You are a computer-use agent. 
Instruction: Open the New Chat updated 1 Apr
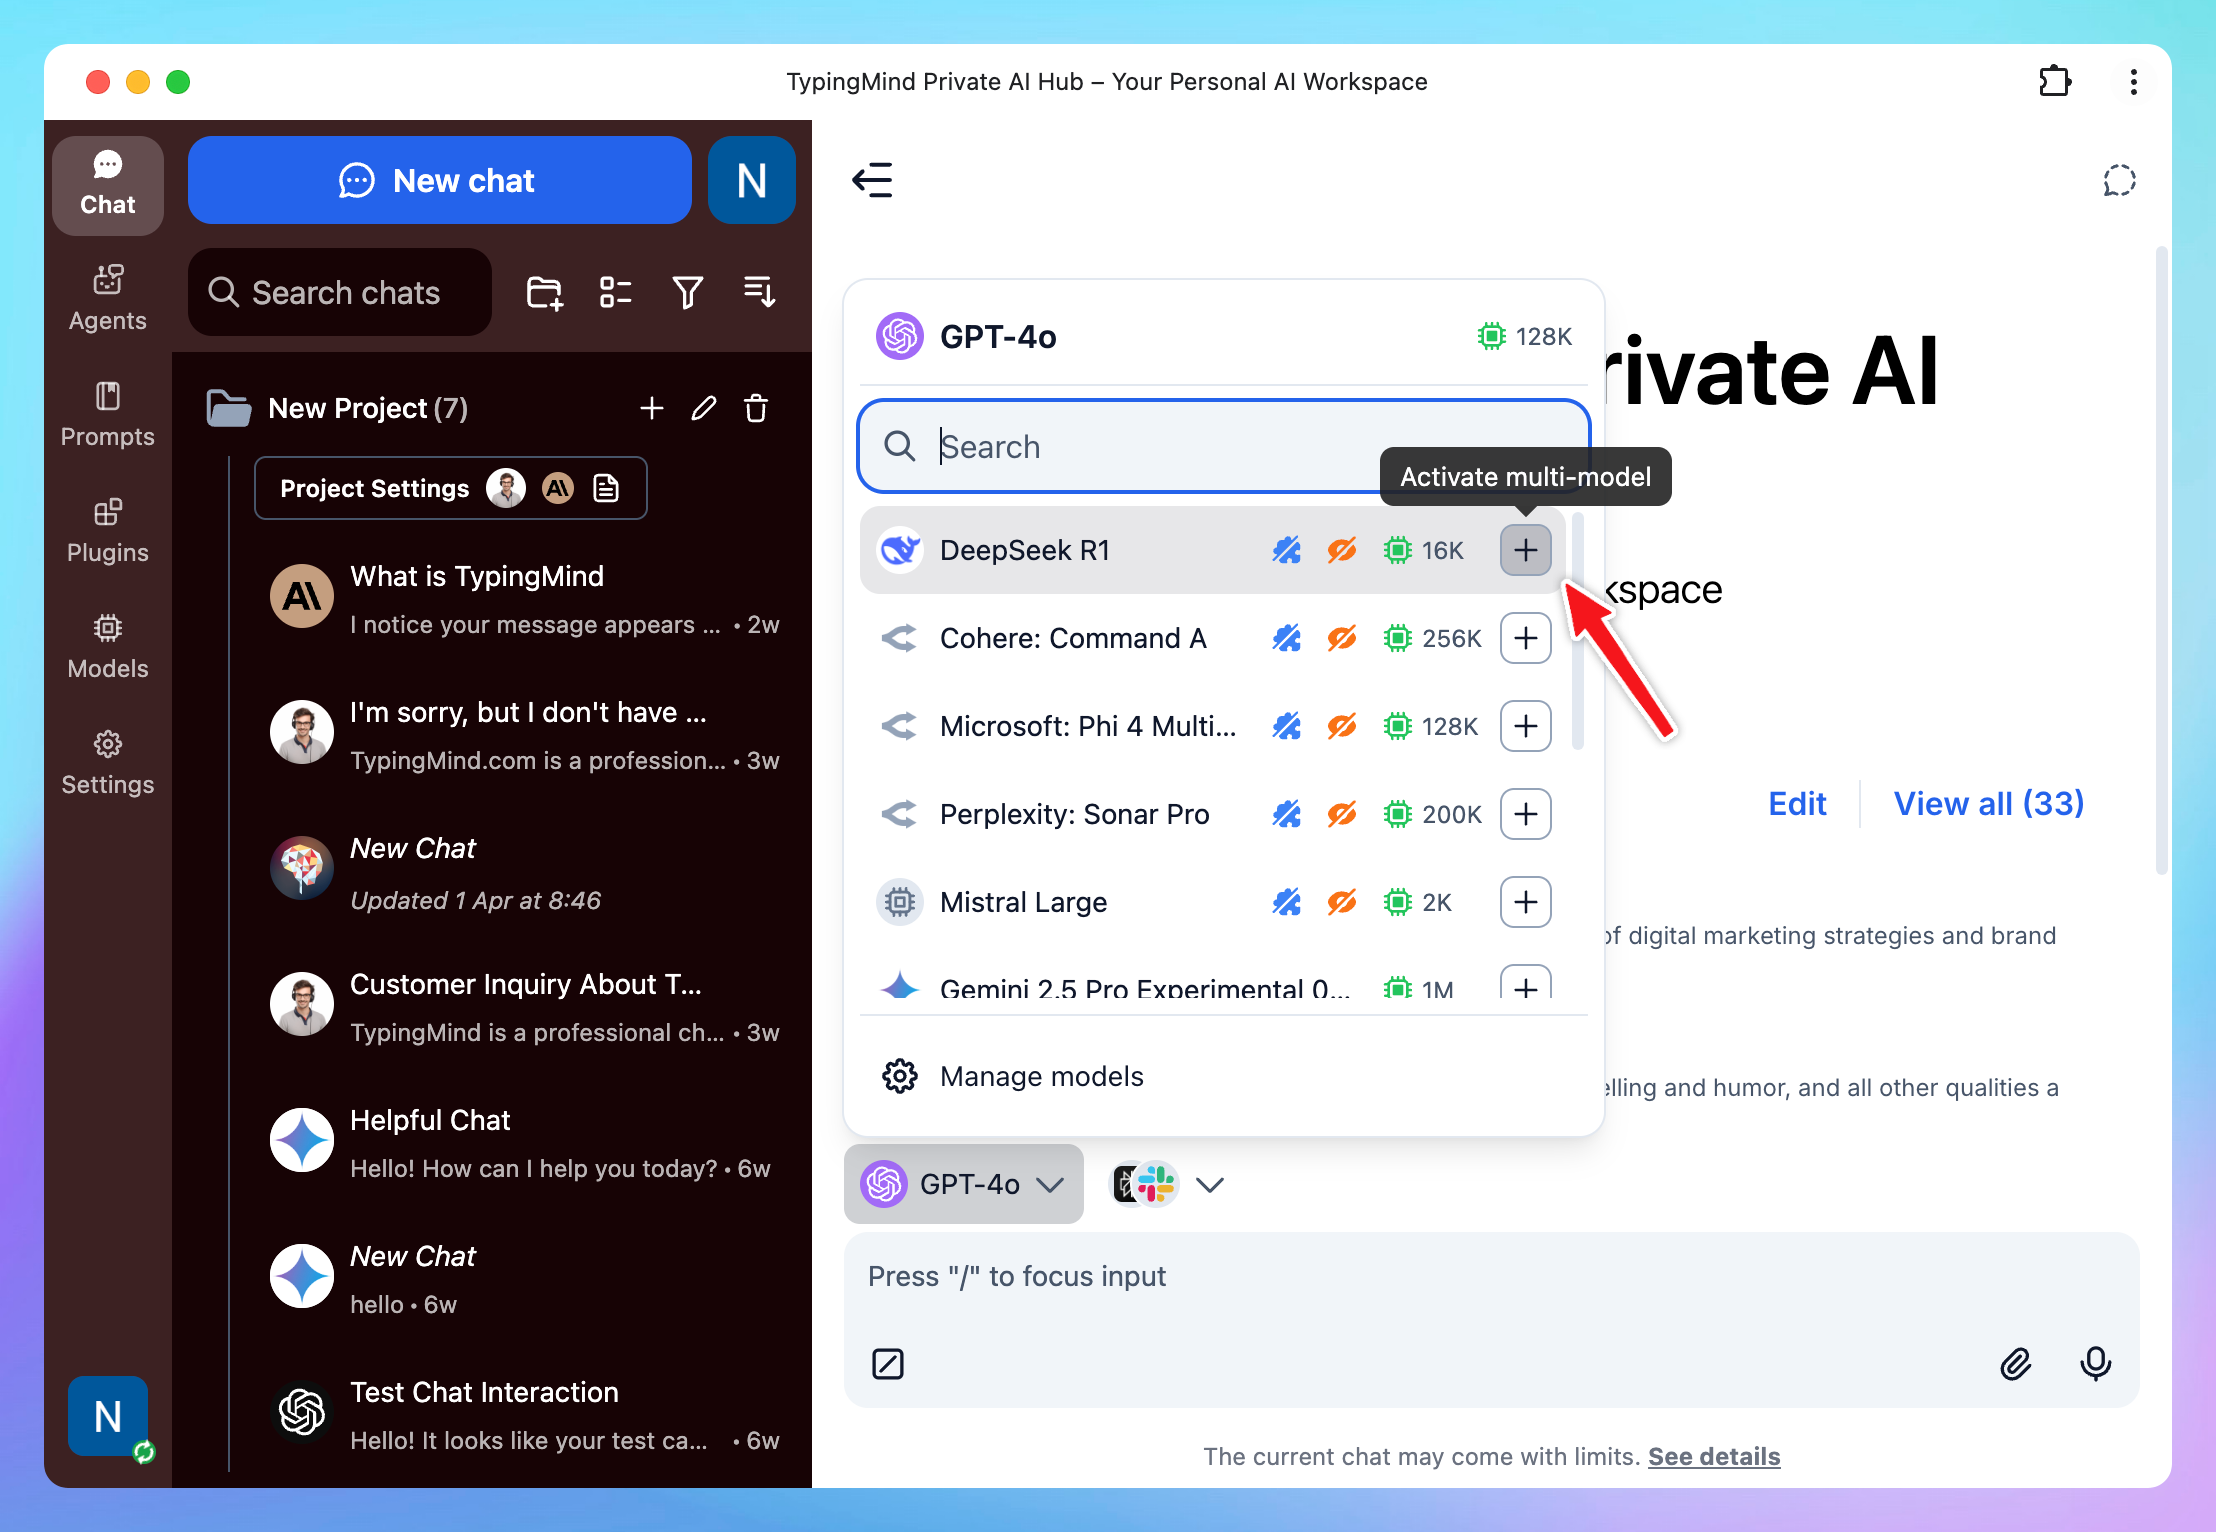click(524, 871)
